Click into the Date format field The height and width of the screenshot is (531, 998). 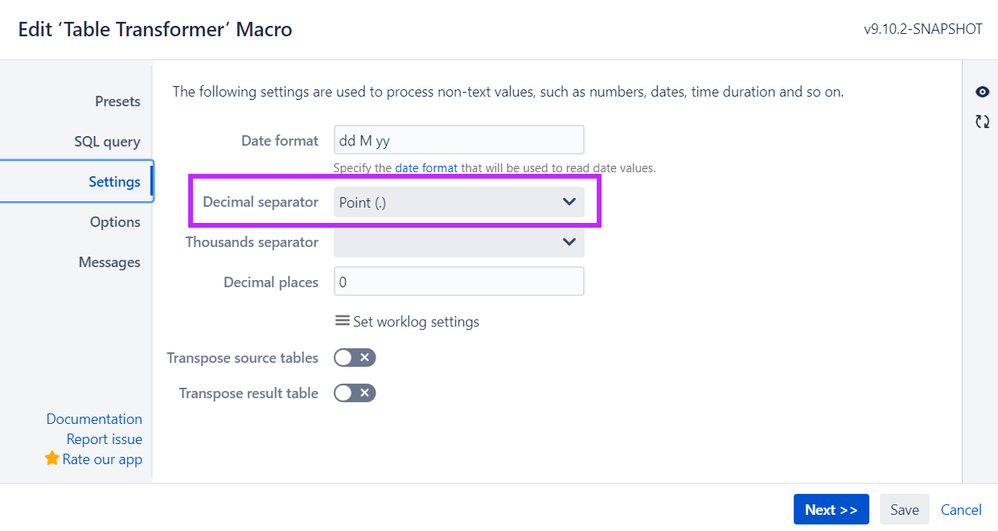tap(458, 141)
